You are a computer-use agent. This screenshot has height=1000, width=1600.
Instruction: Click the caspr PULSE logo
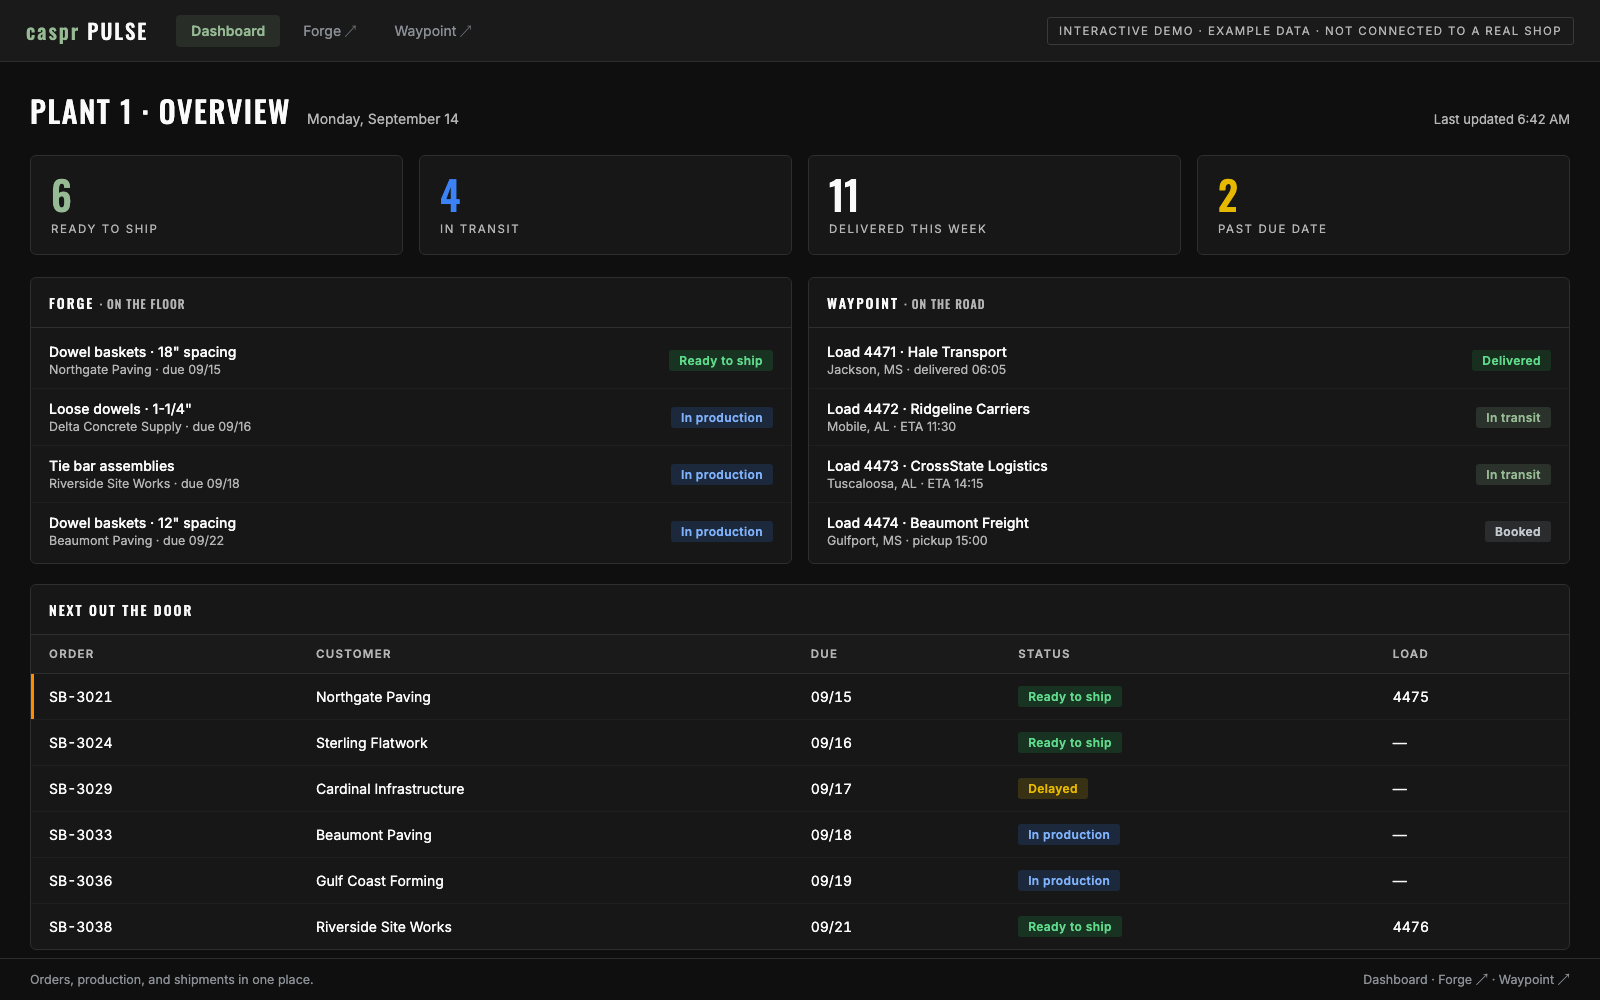86,31
